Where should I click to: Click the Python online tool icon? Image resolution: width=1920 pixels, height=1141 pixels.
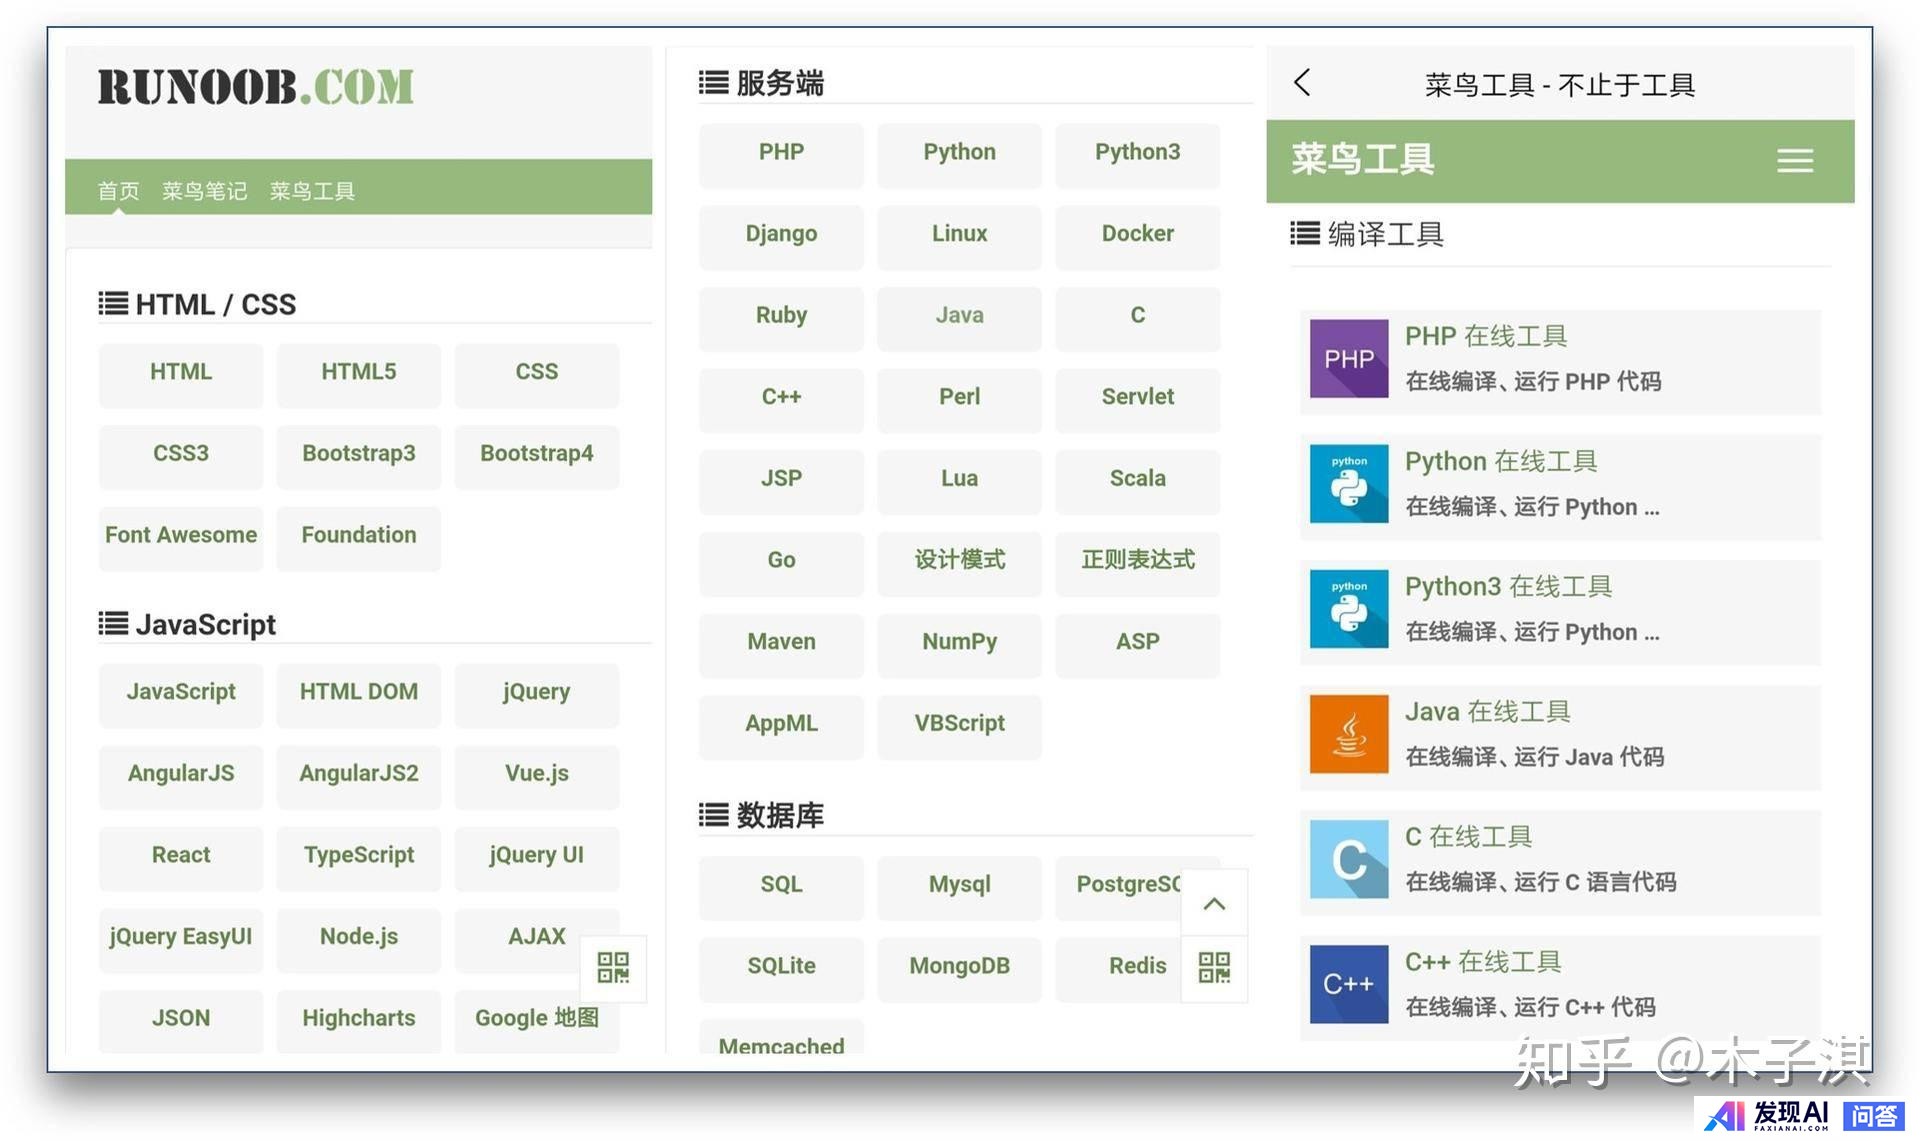tap(1348, 484)
